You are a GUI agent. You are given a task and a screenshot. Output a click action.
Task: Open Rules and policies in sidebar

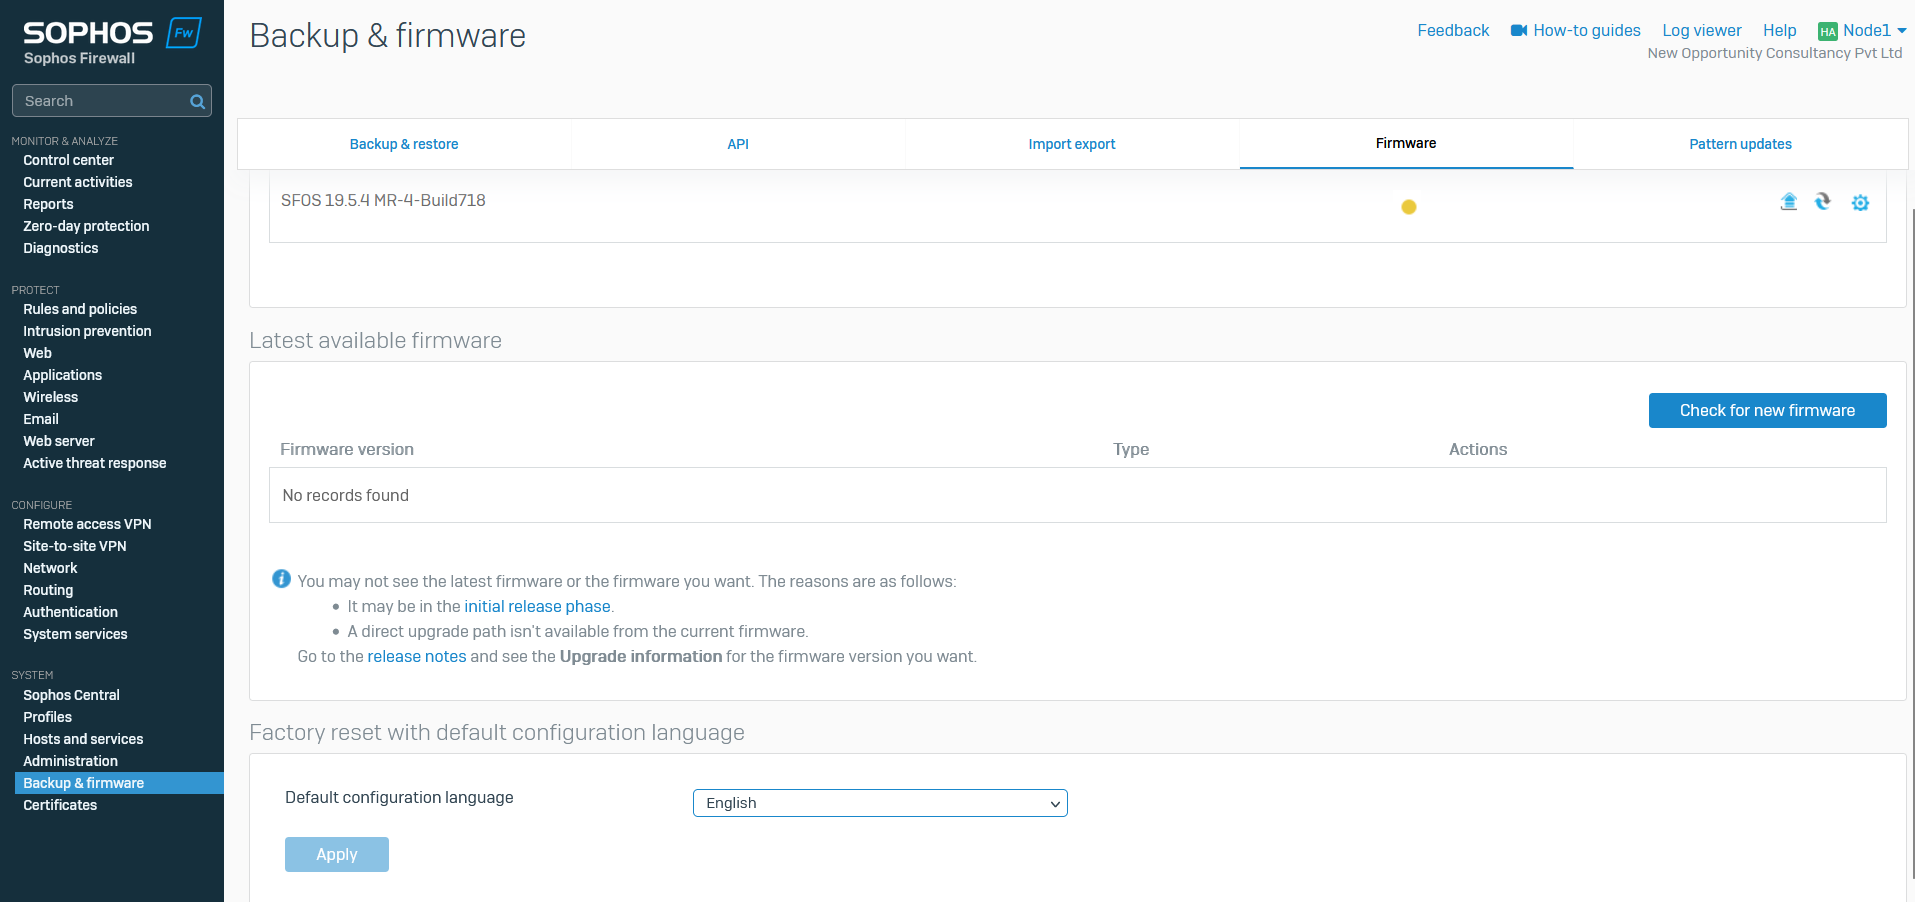pos(80,309)
